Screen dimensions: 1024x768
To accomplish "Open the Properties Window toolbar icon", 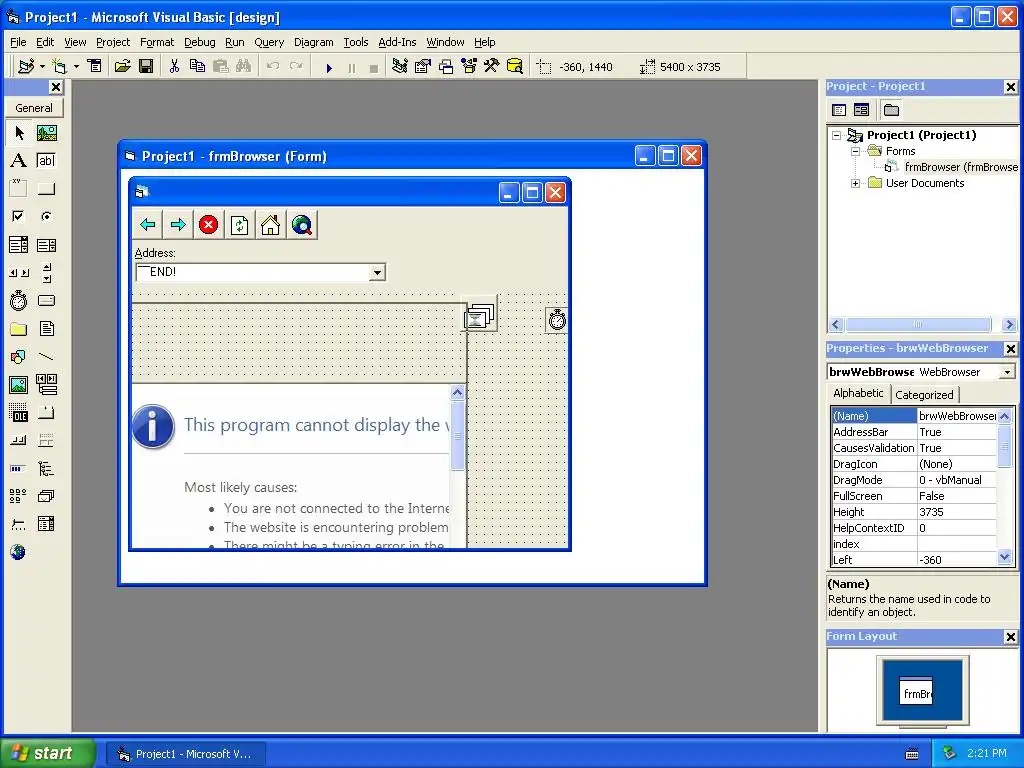I will tap(423, 66).
